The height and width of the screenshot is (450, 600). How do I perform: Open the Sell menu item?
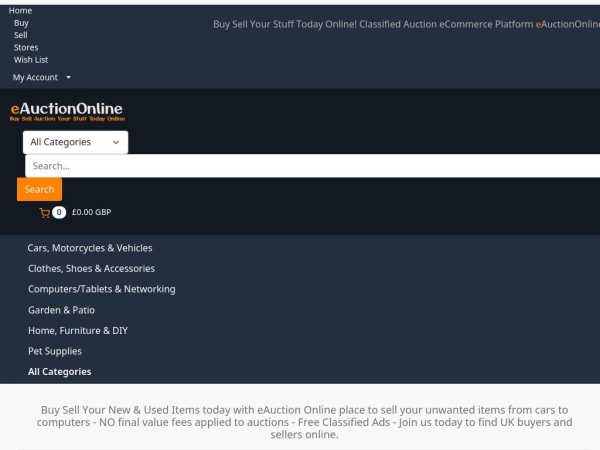(21, 35)
